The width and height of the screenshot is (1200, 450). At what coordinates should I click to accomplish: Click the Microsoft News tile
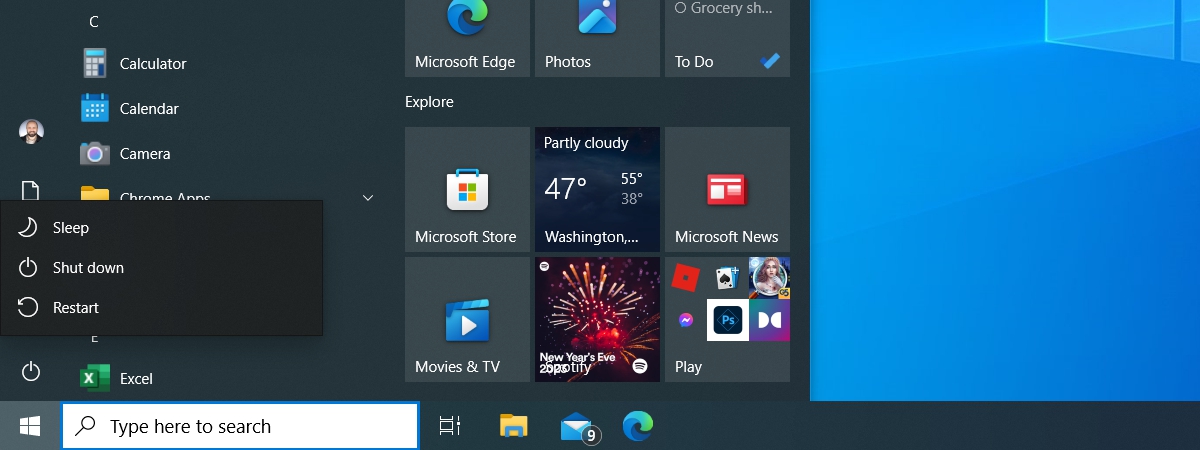727,189
